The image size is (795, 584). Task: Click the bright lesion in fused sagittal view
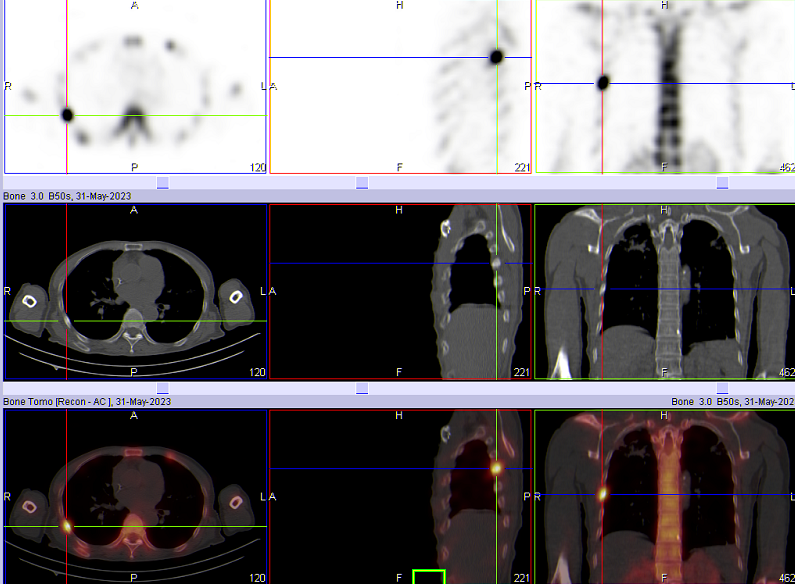(496, 467)
